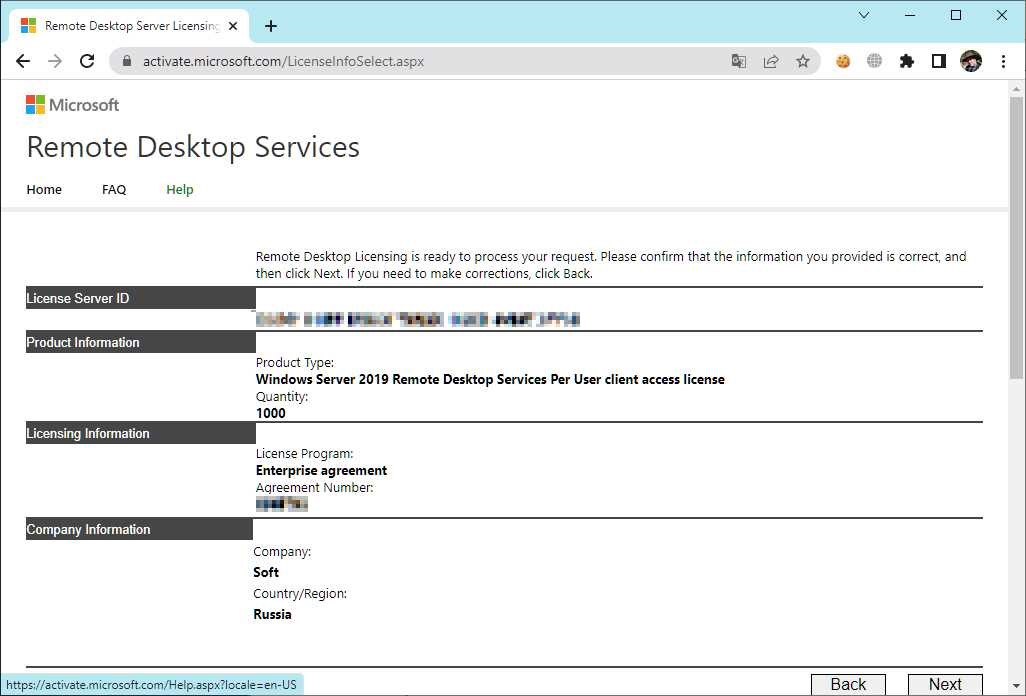The height and width of the screenshot is (696, 1026).
Task: Go to Home menu item
Action: pos(44,190)
